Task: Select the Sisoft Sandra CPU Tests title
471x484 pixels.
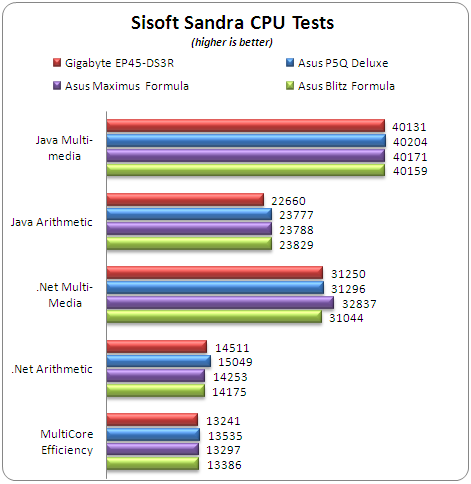Action: click(232, 23)
